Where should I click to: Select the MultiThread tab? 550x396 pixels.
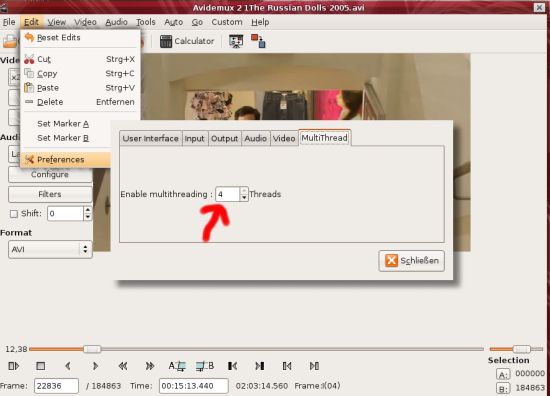click(324, 137)
